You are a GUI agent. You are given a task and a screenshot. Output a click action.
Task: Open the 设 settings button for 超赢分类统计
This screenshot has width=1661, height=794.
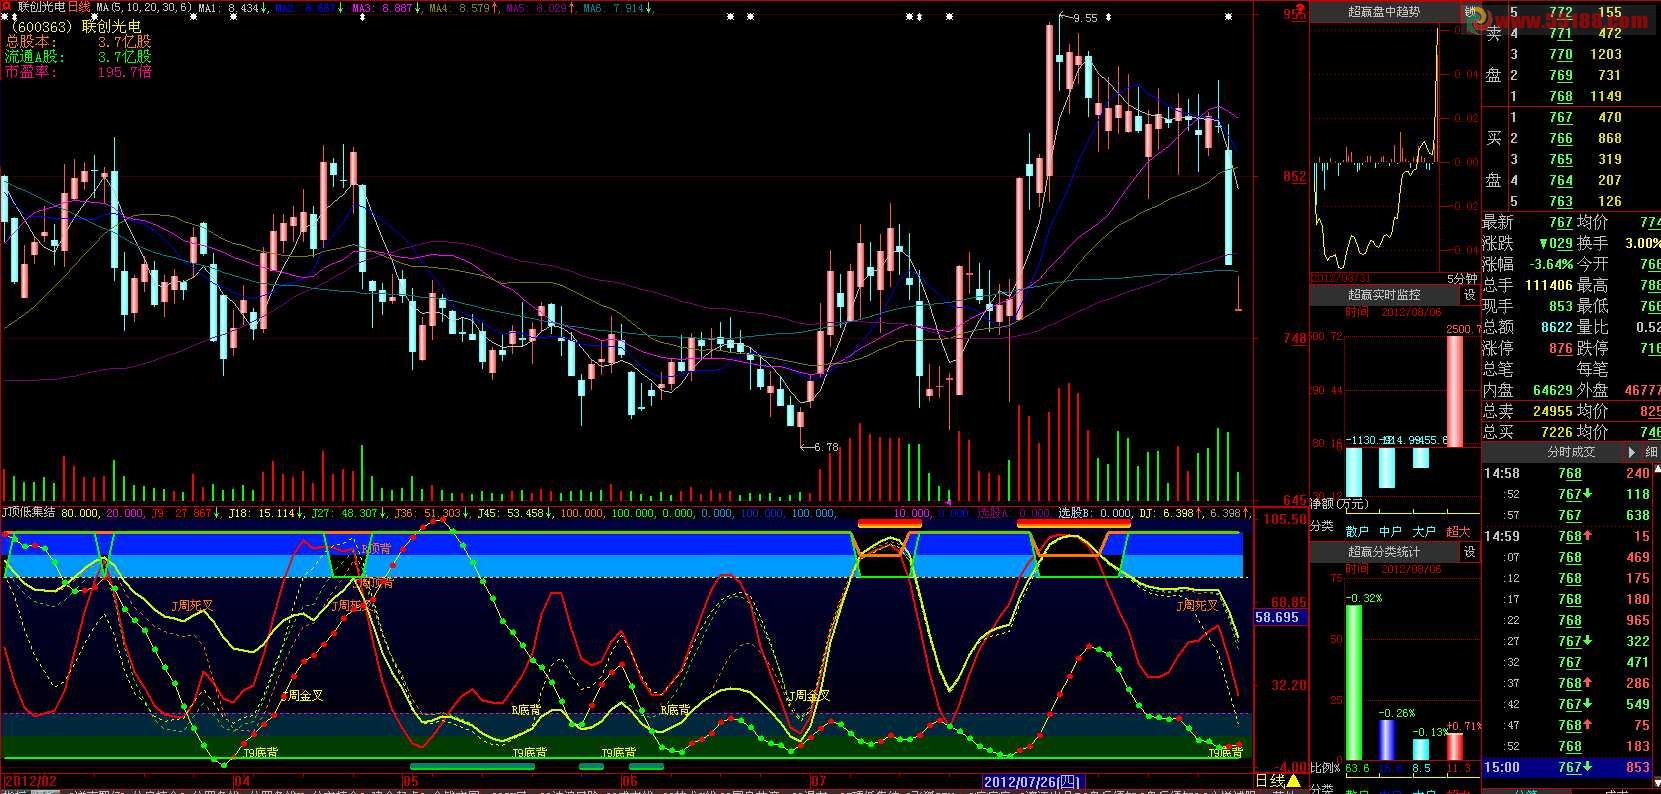pos(1470,552)
